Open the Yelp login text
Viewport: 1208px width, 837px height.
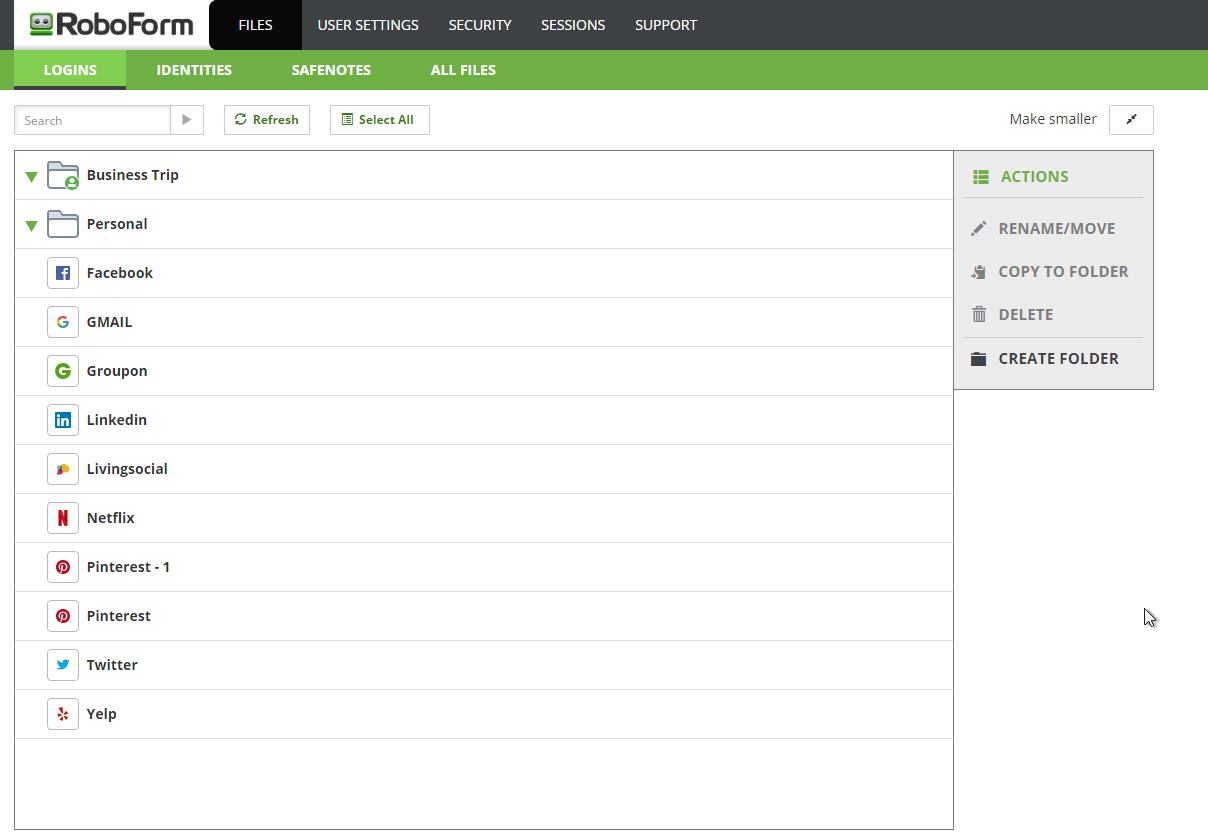click(102, 714)
